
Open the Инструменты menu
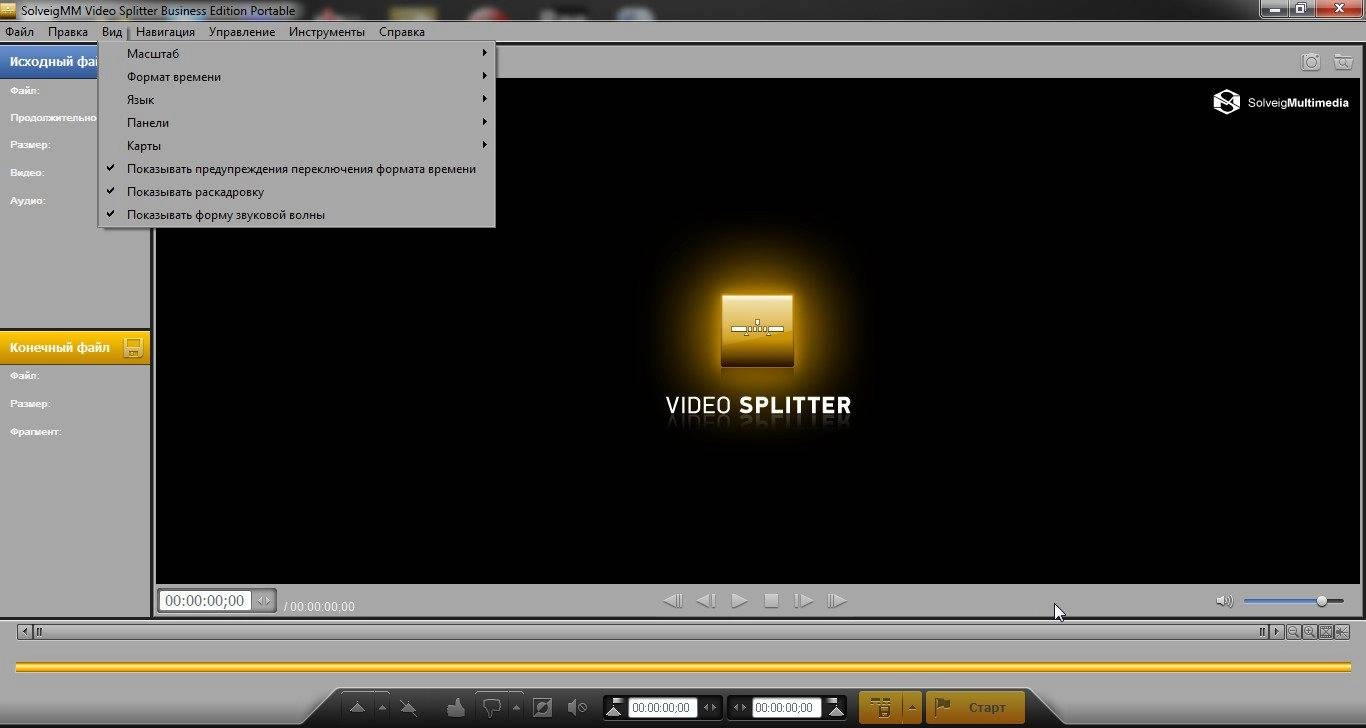pyautogui.click(x=327, y=32)
